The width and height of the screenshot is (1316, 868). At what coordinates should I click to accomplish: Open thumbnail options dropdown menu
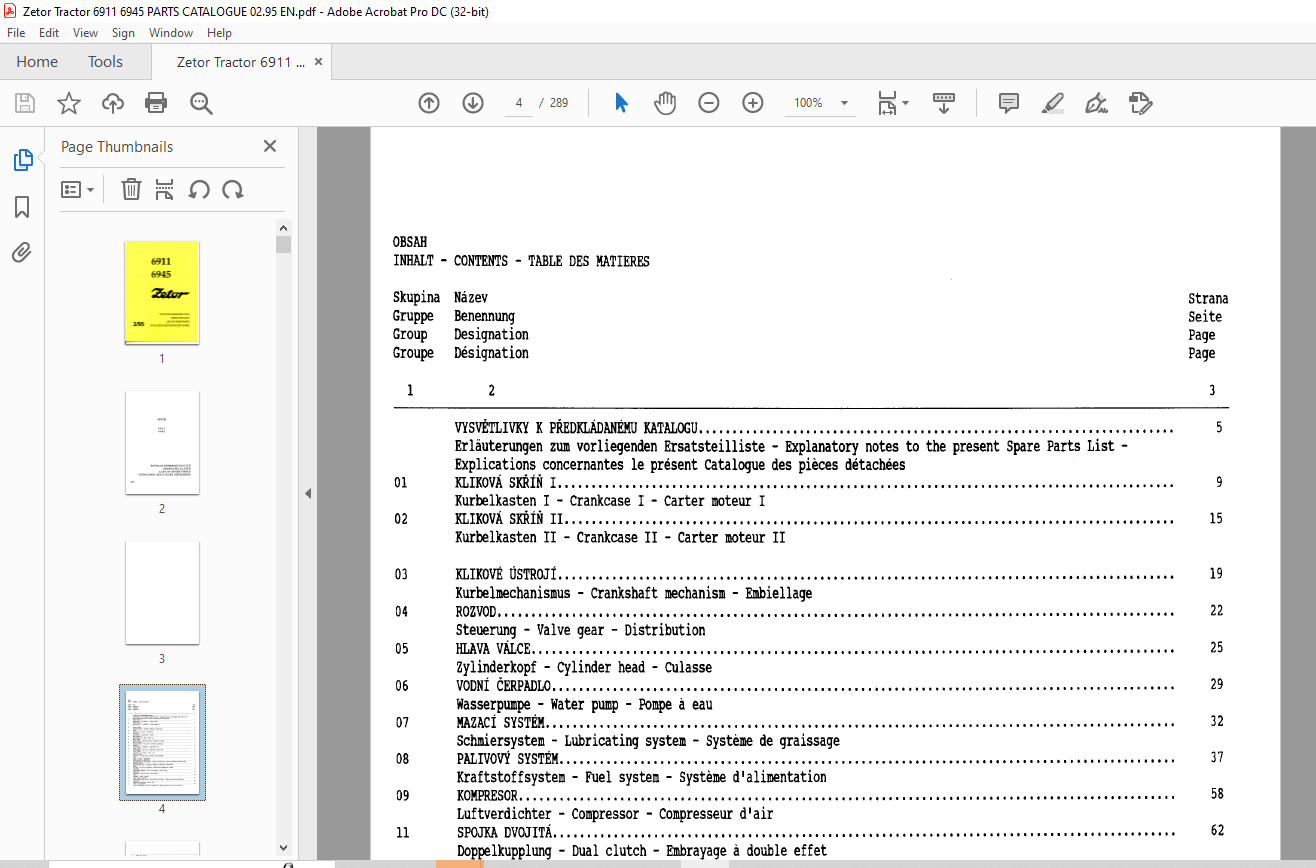78,189
